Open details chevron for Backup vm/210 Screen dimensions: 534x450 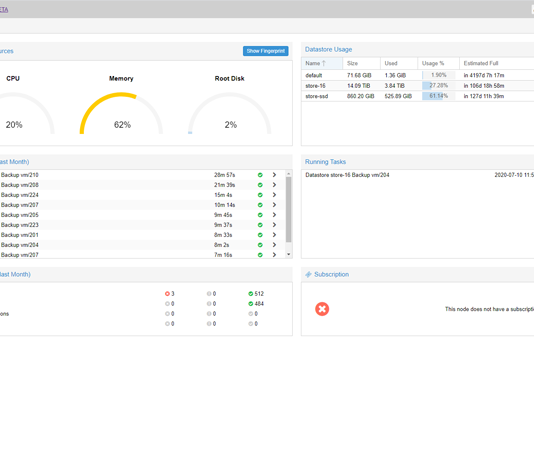click(x=274, y=175)
